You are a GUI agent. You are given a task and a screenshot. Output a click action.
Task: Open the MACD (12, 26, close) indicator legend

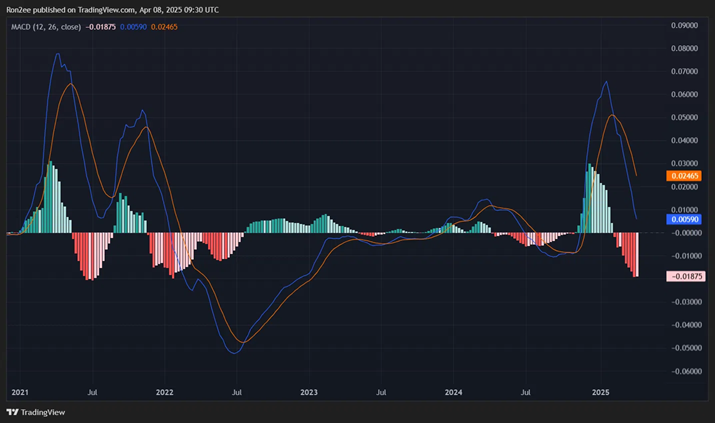click(x=43, y=25)
